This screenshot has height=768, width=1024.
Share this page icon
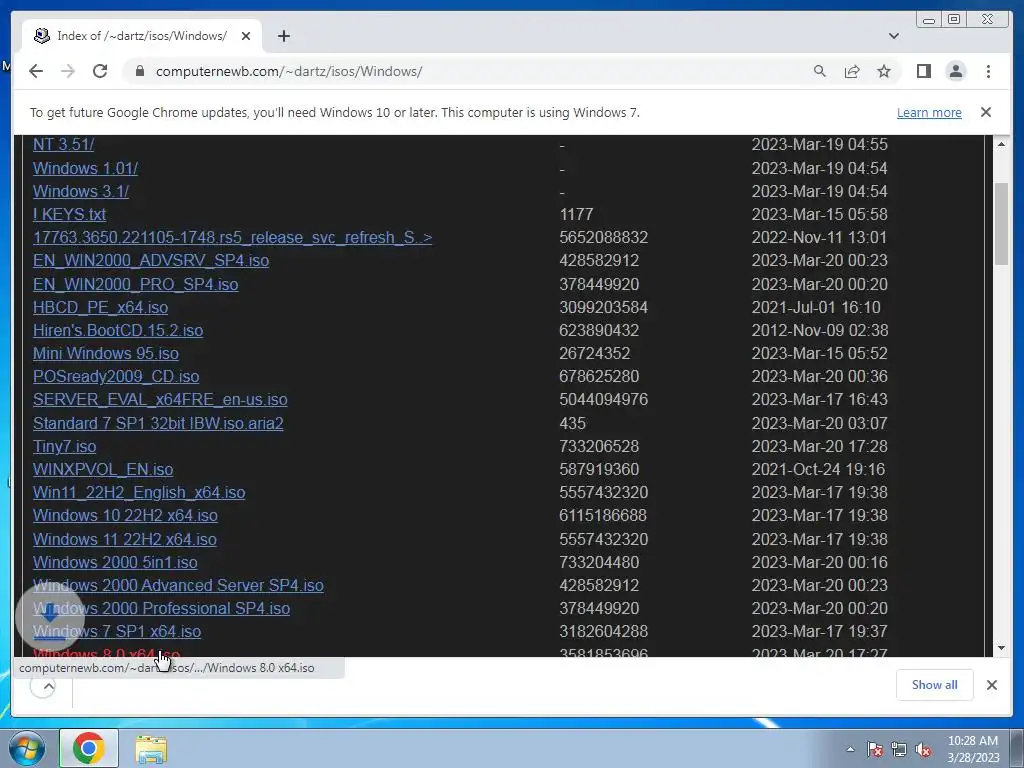852,71
